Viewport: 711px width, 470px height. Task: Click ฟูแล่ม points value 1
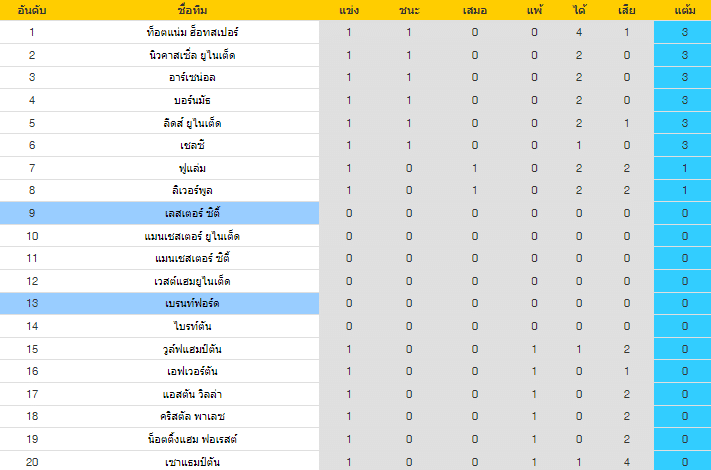pos(684,168)
